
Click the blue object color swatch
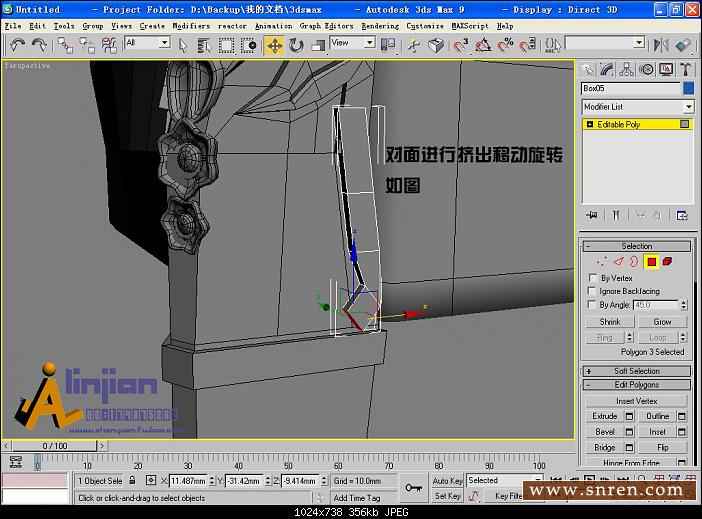click(x=688, y=88)
